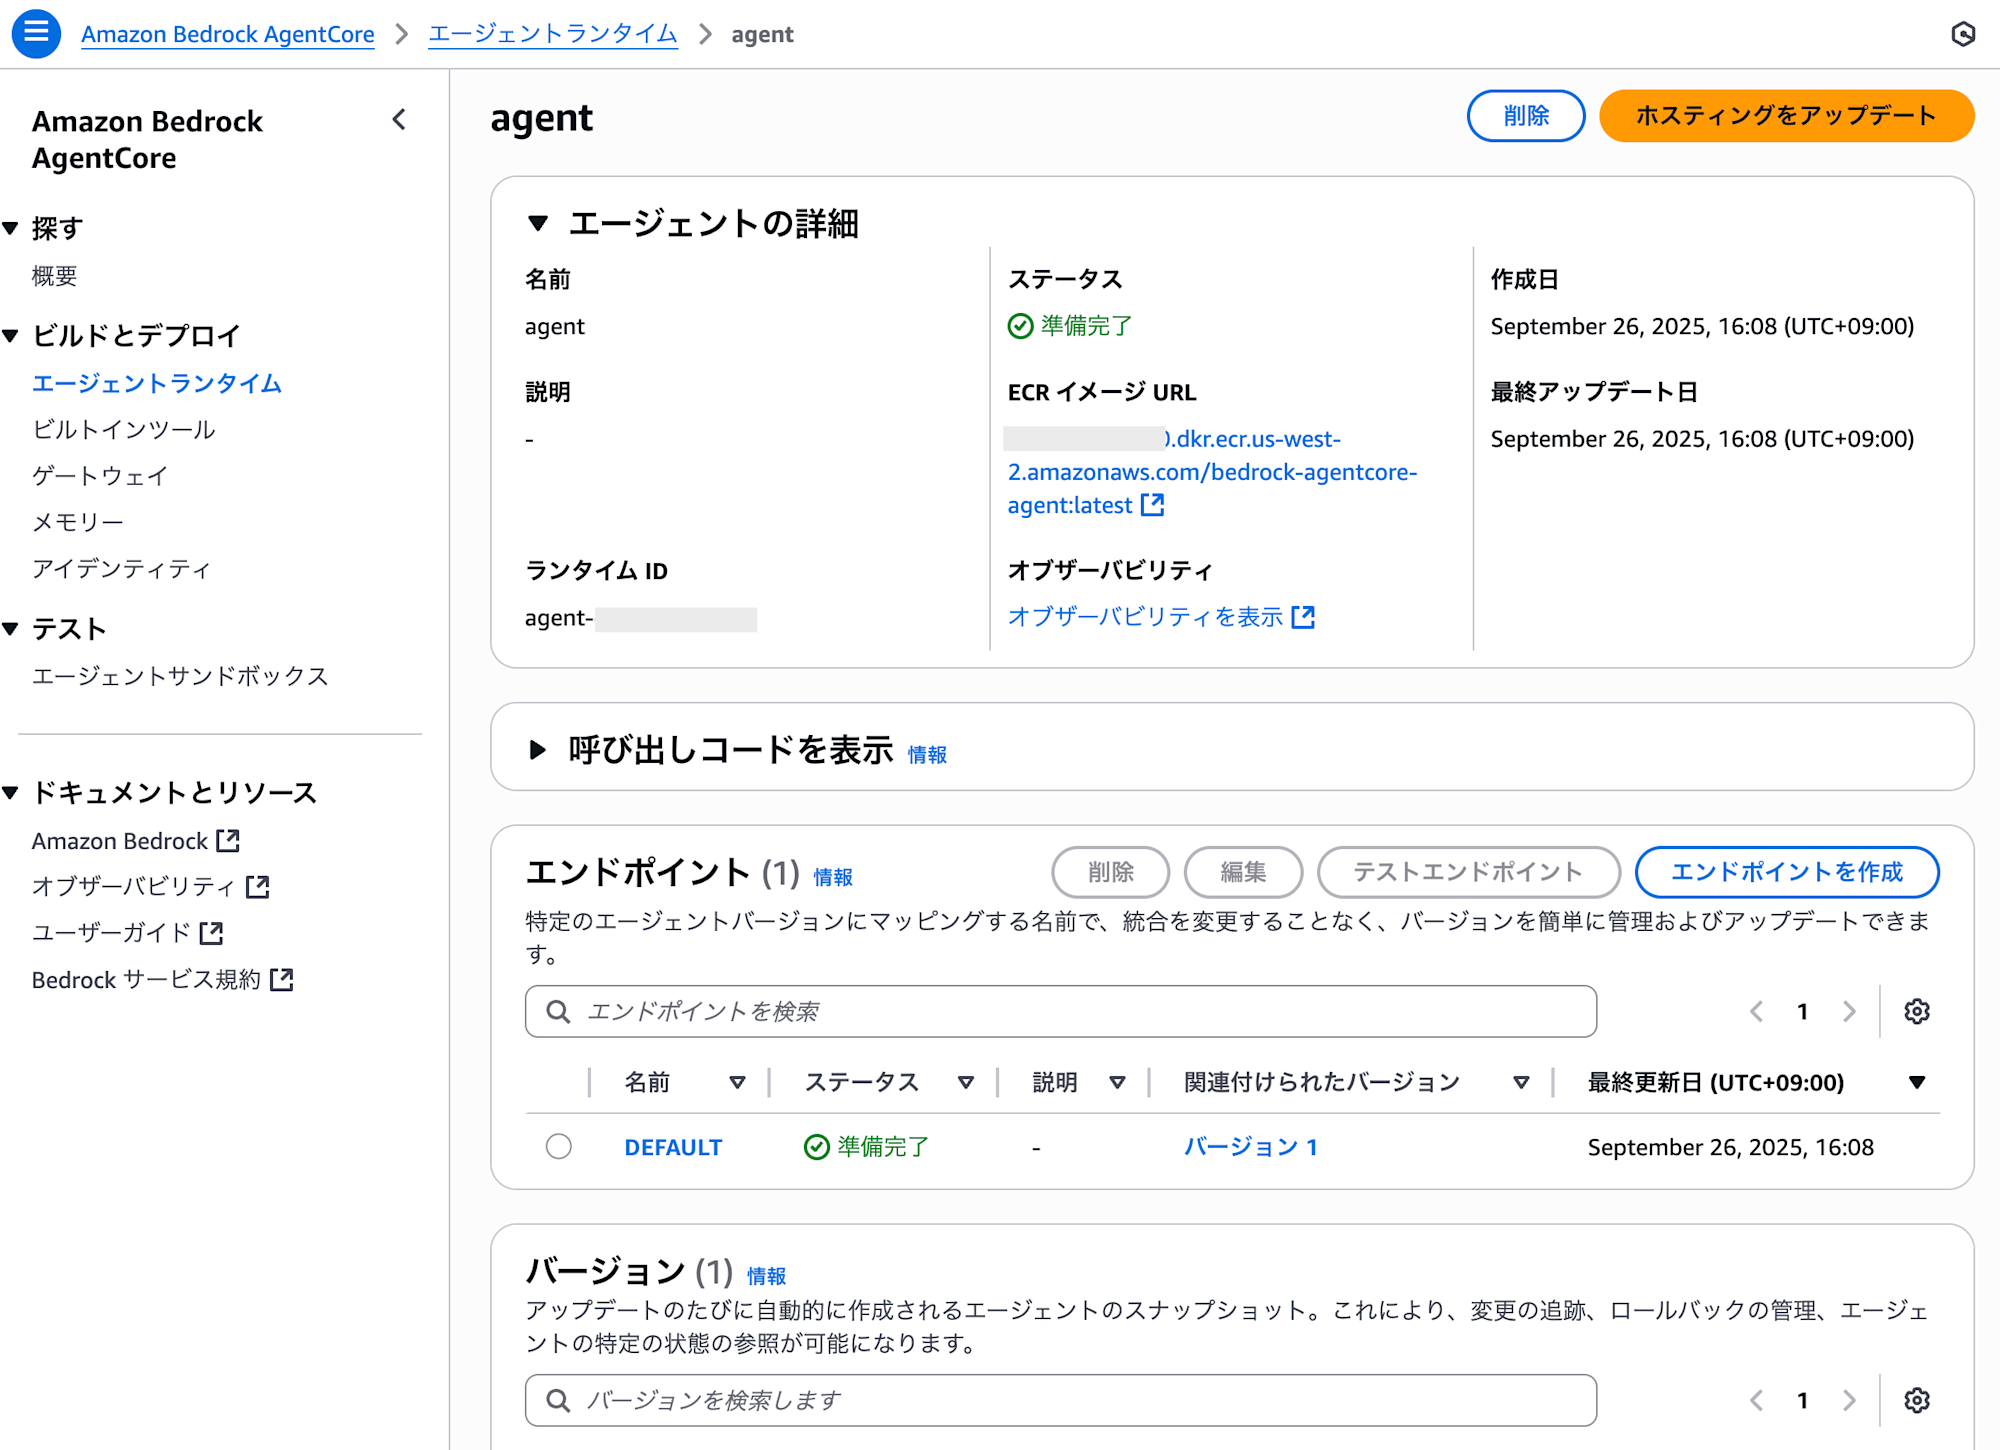Click エンドポイントを作成 button
Viewport: 2000px width, 1450px height.
(1786, 872)
